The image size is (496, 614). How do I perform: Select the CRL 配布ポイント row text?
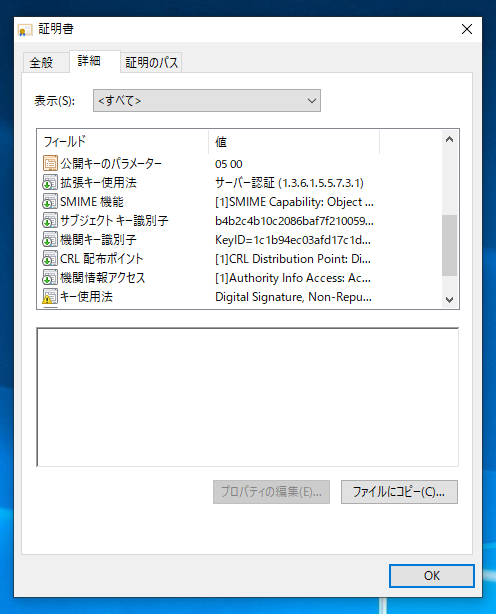pos(102,258)
